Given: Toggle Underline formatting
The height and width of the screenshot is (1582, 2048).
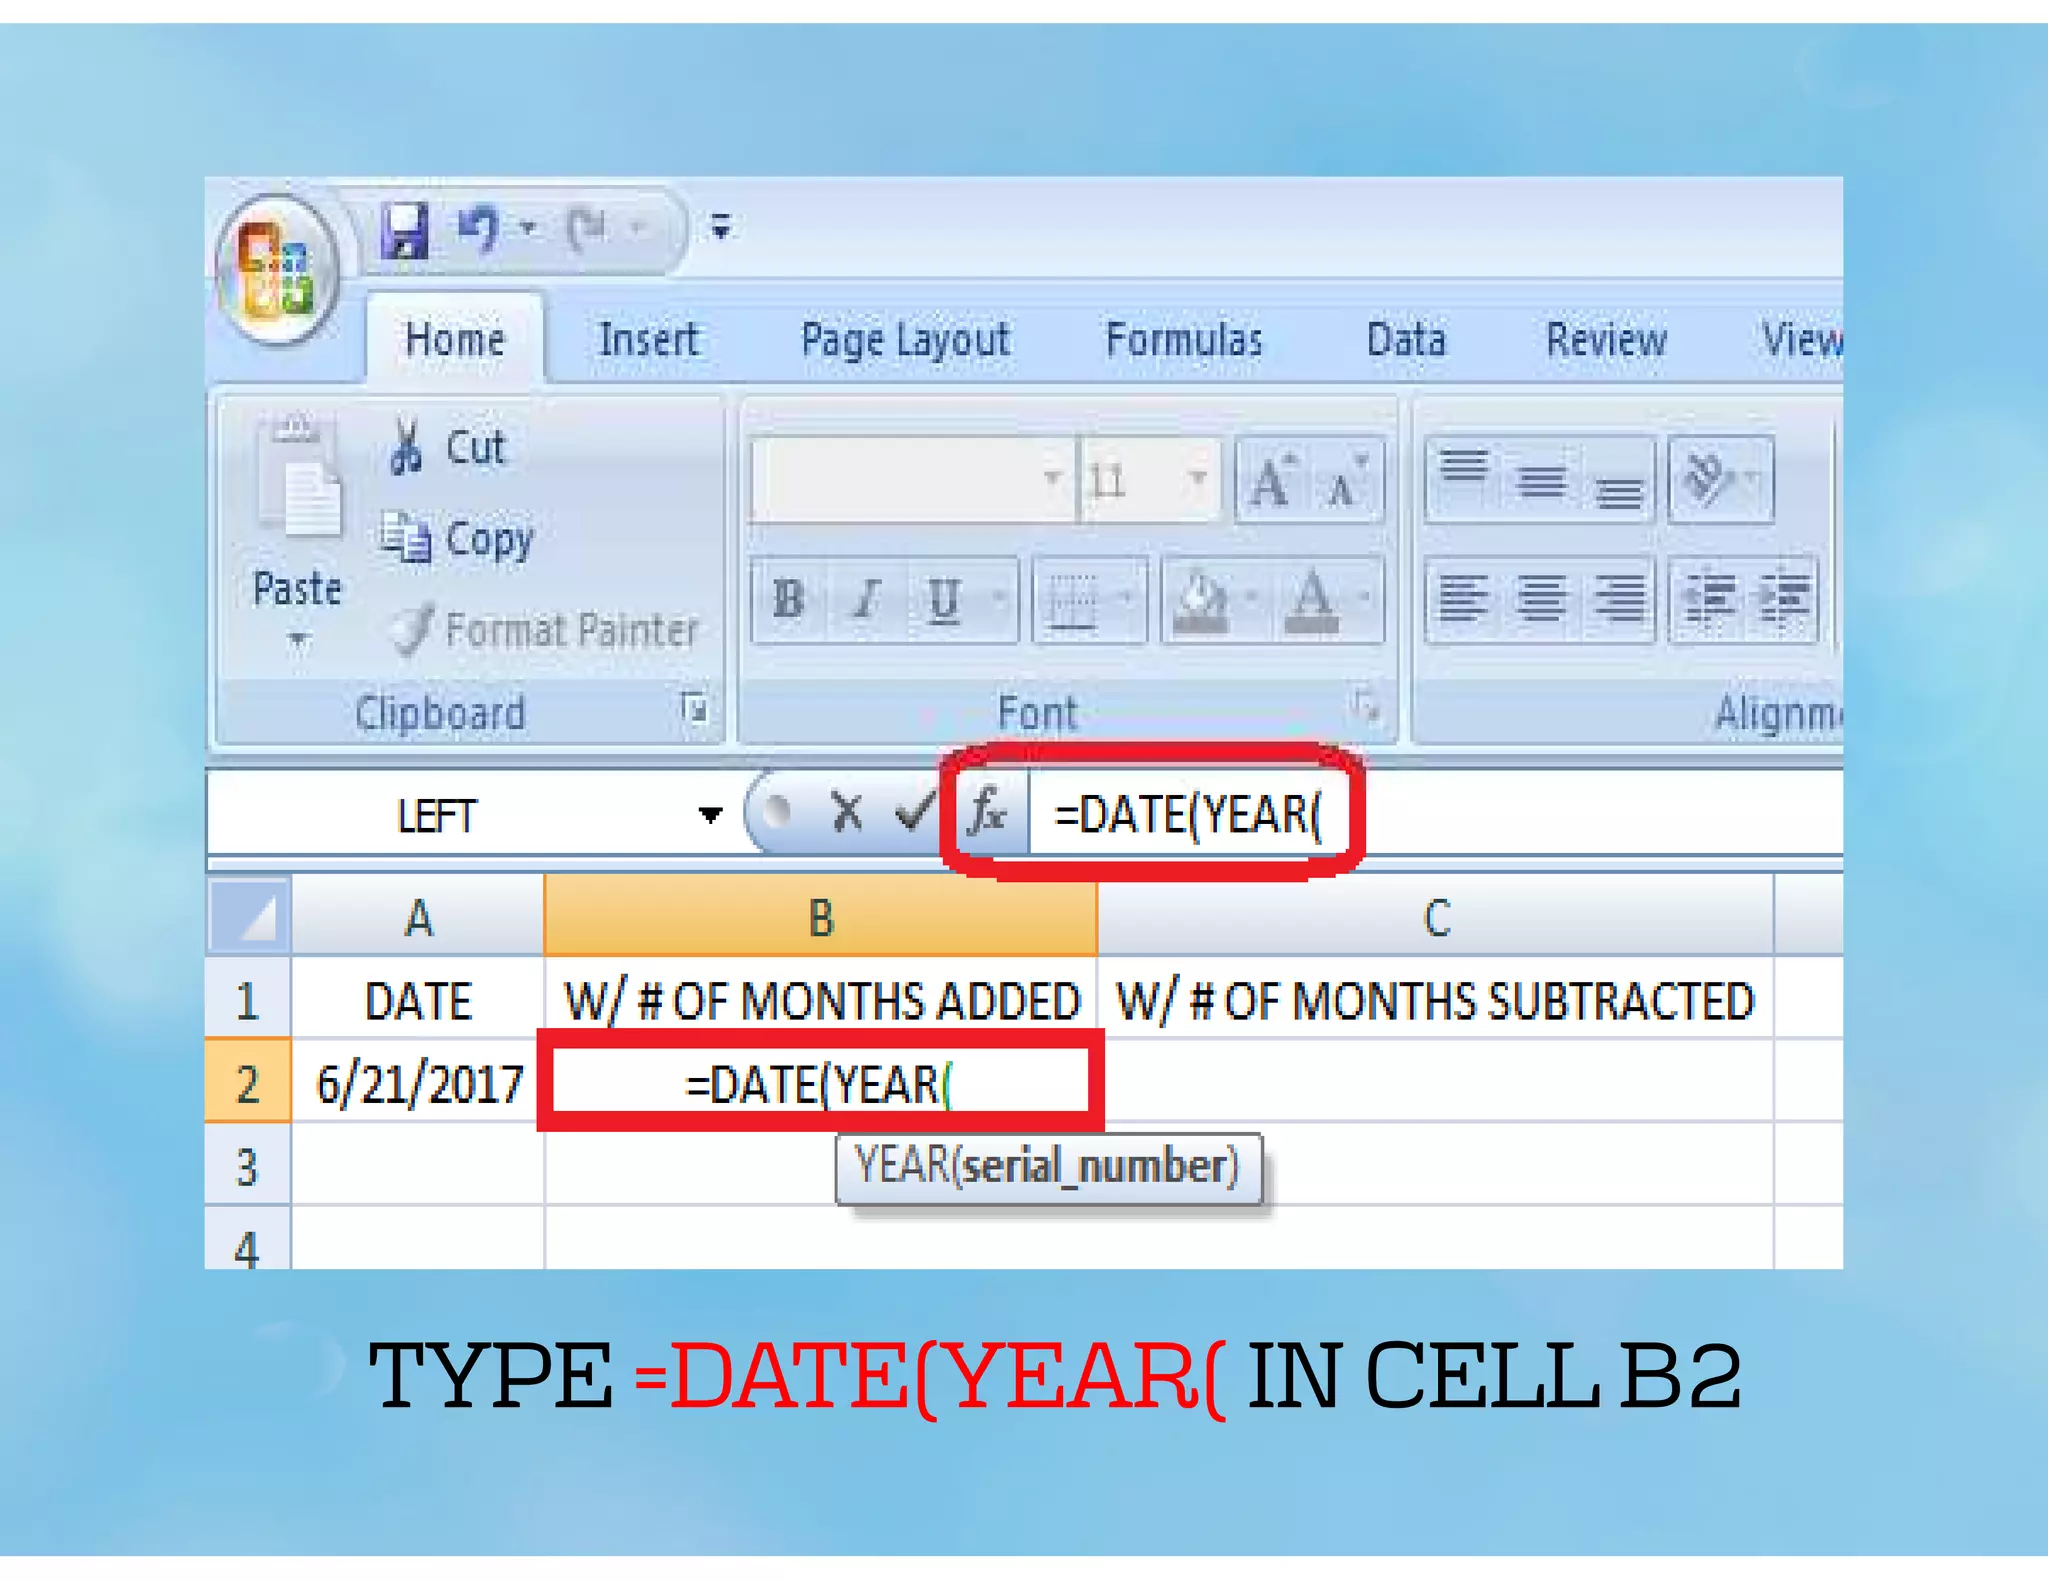Looking at the screenshot, I should click(x=943, y=600).
